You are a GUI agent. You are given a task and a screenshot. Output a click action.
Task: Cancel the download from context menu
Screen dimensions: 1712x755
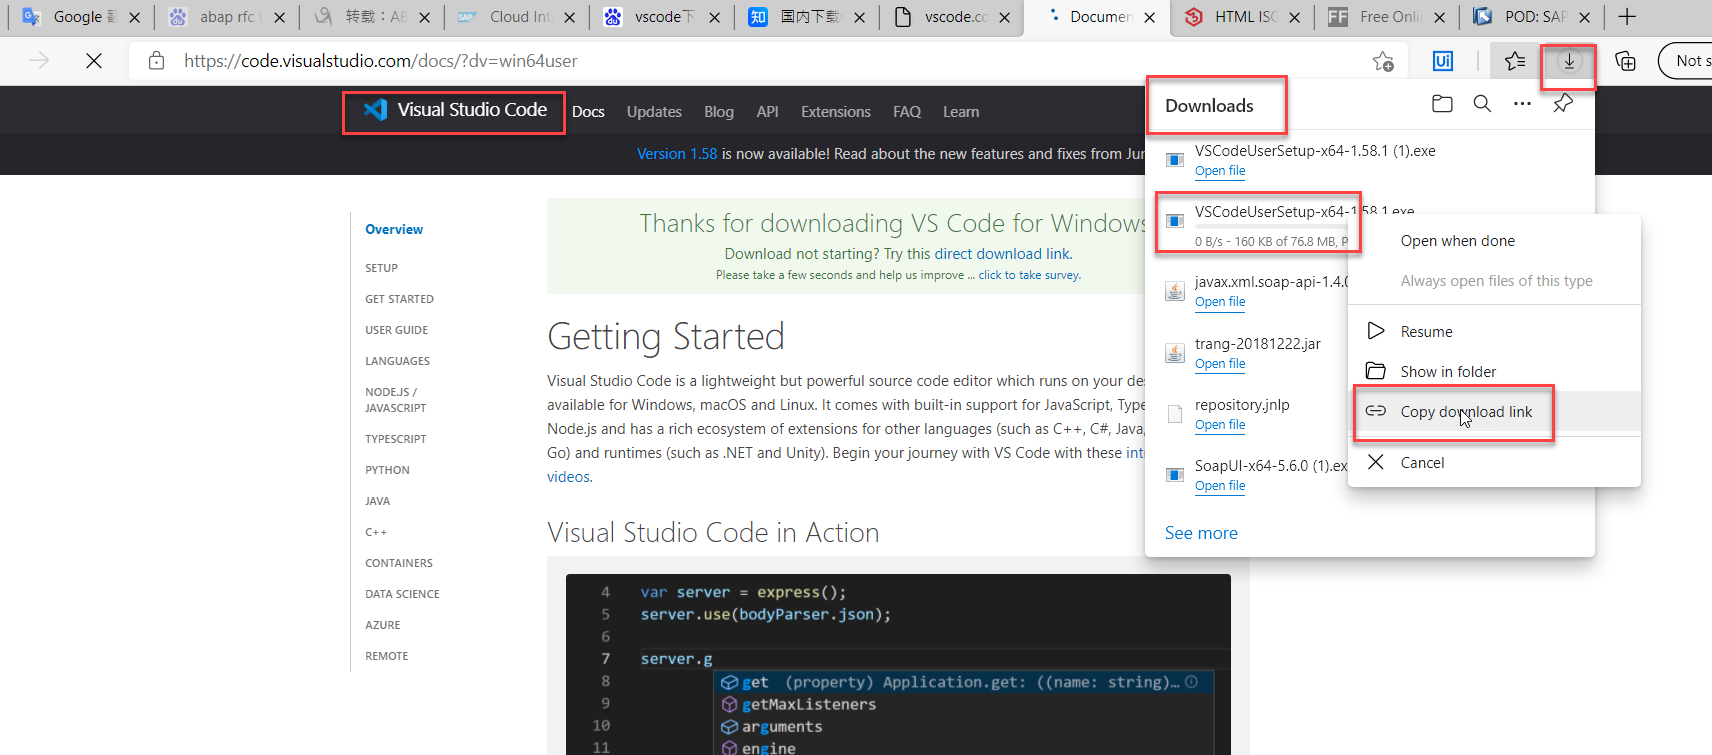pyautogui.click(x=1494, y=463)
